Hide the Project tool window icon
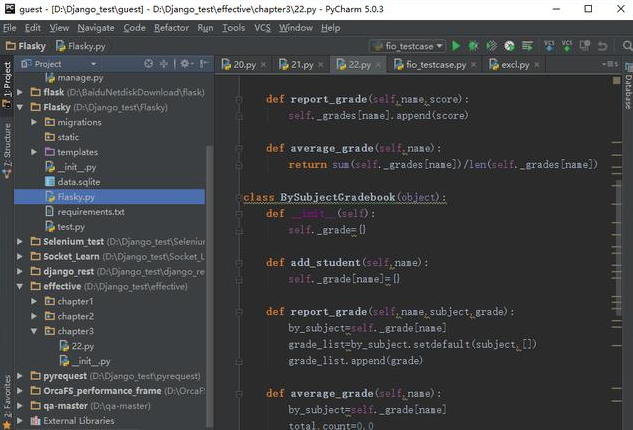Image resolution: width=633 pixels, height=430 pixels. coord(204,64)
